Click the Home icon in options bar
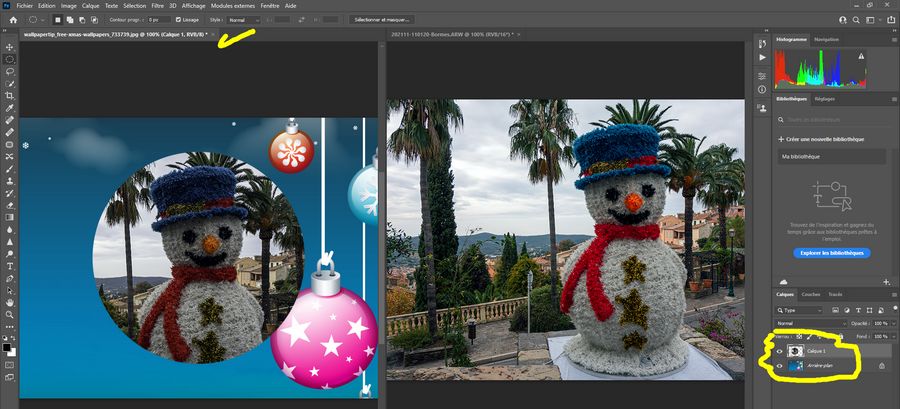 click(13, 20)
